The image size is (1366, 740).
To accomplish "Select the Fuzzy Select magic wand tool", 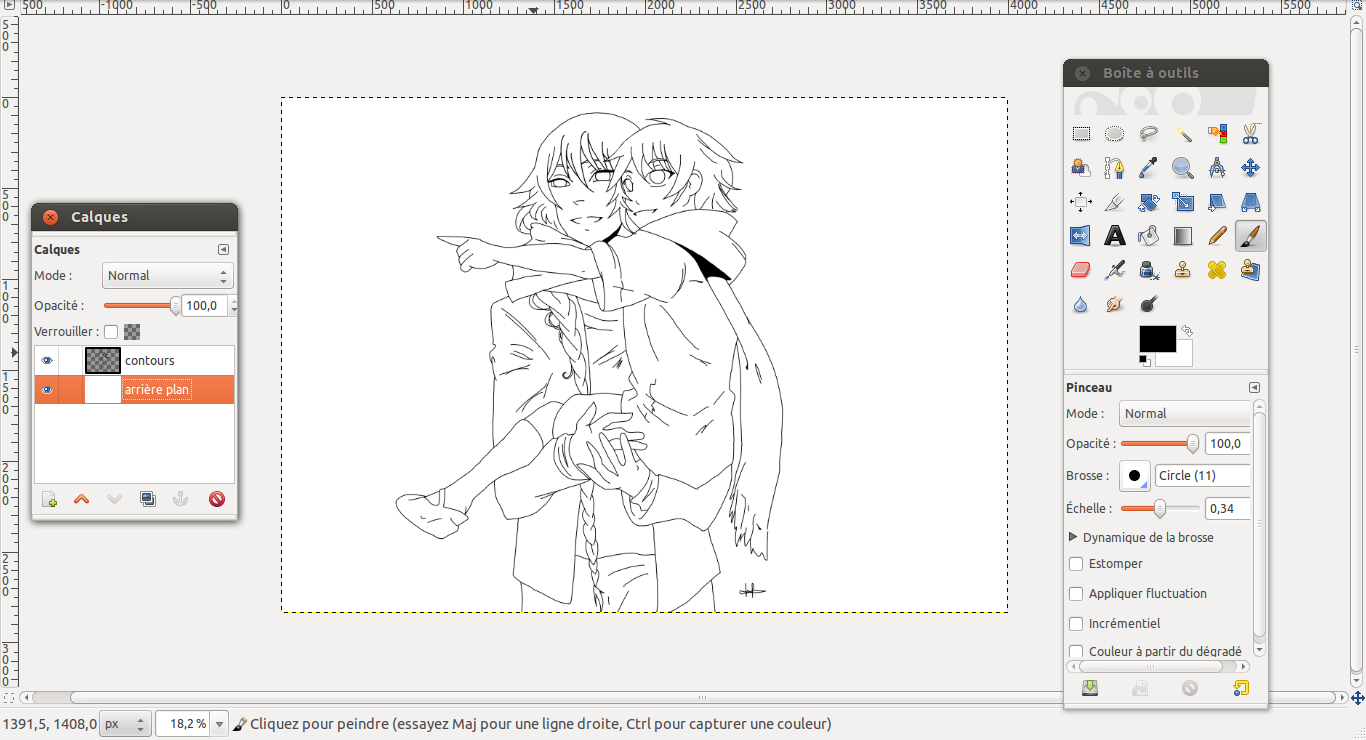I will click(1183, 134).
